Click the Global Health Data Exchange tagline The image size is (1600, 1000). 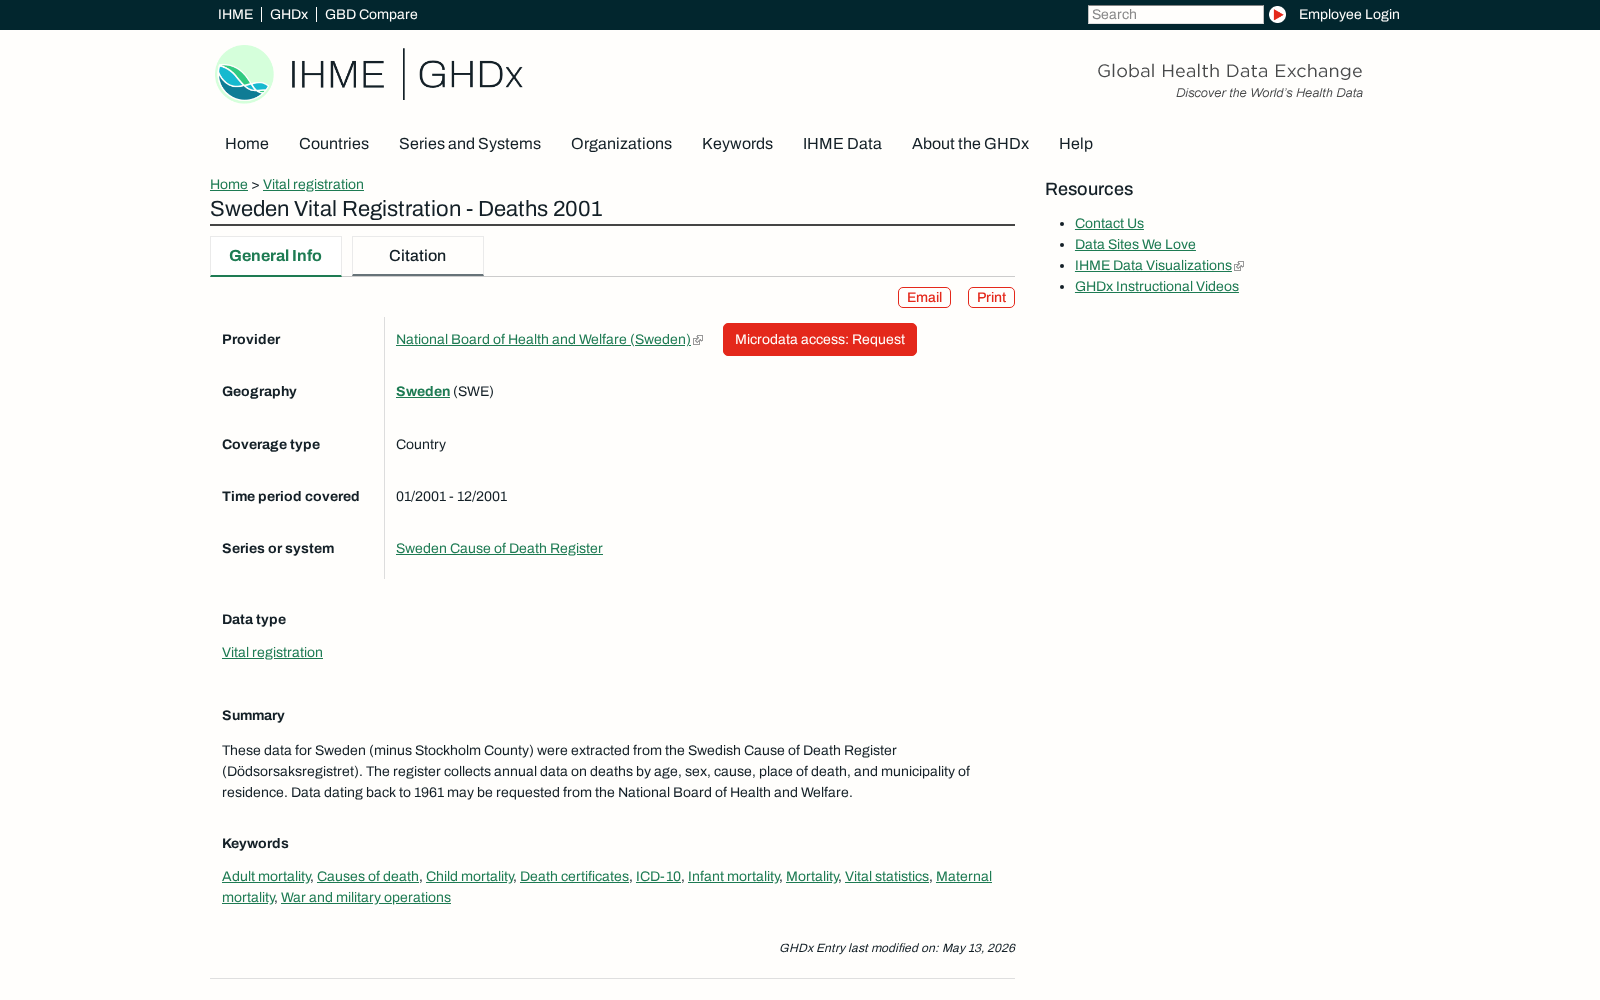pyautogui.click(x=1230, y=71)
